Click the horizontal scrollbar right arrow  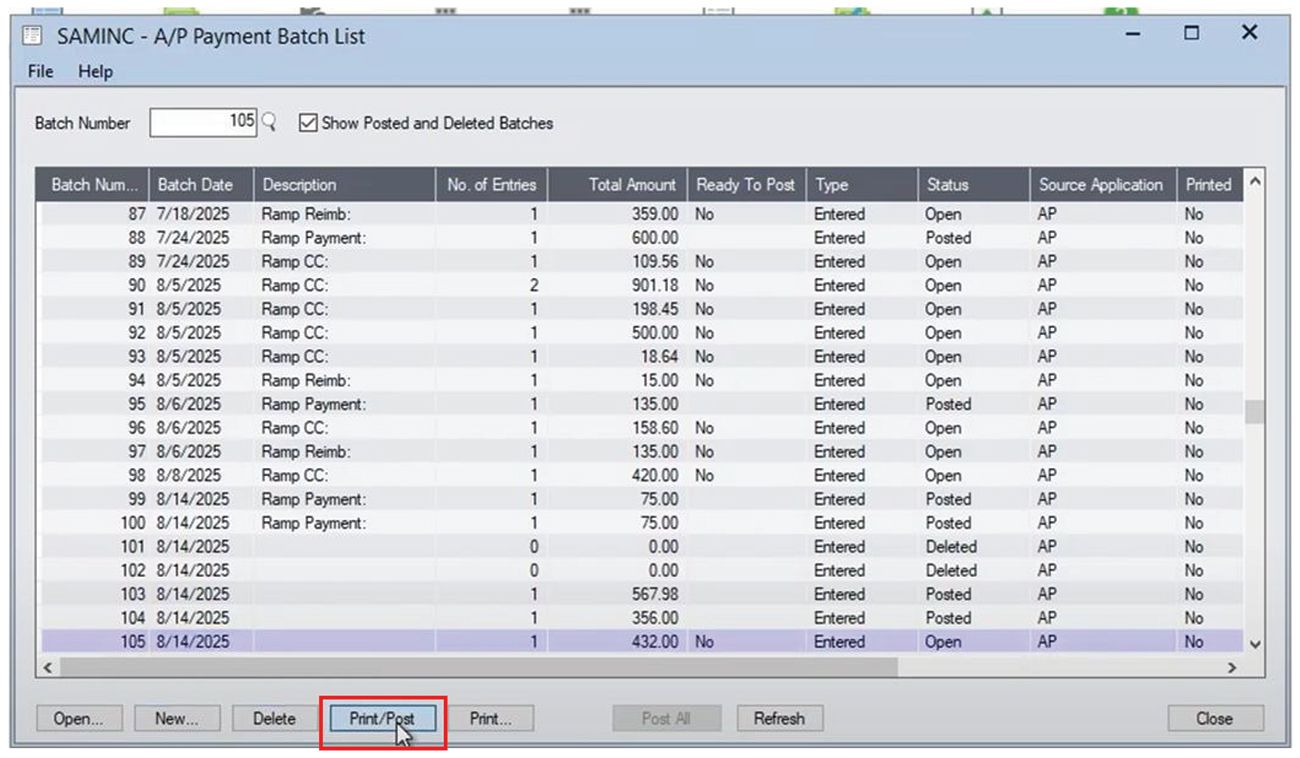click(x=1231, y=666)
